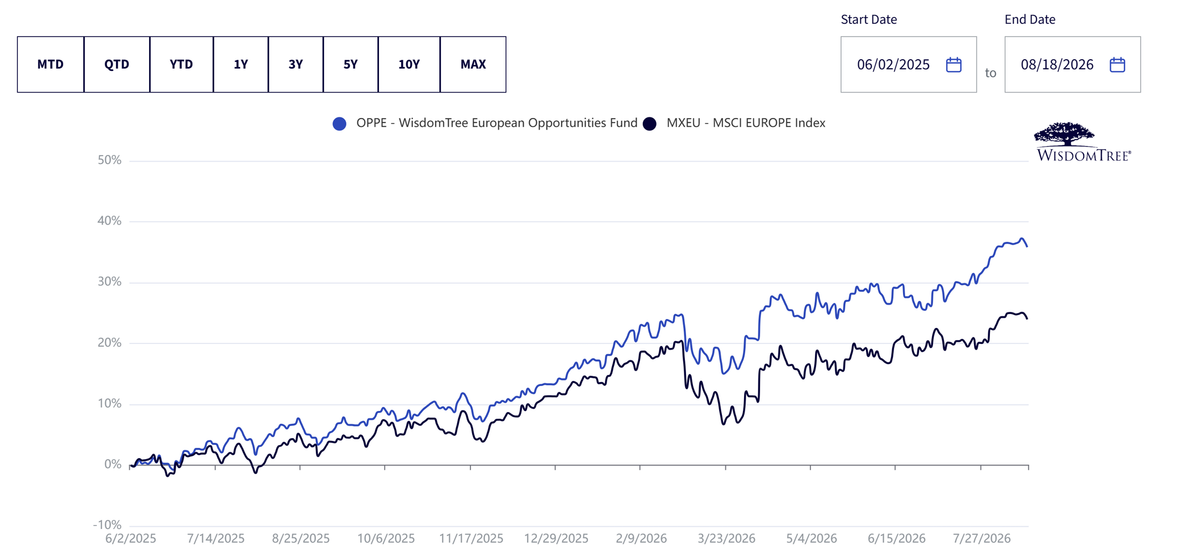The height and width of the screenshot is (550, 1200).
Task: Choose the 5Y period button
Action: coord(350,64)
